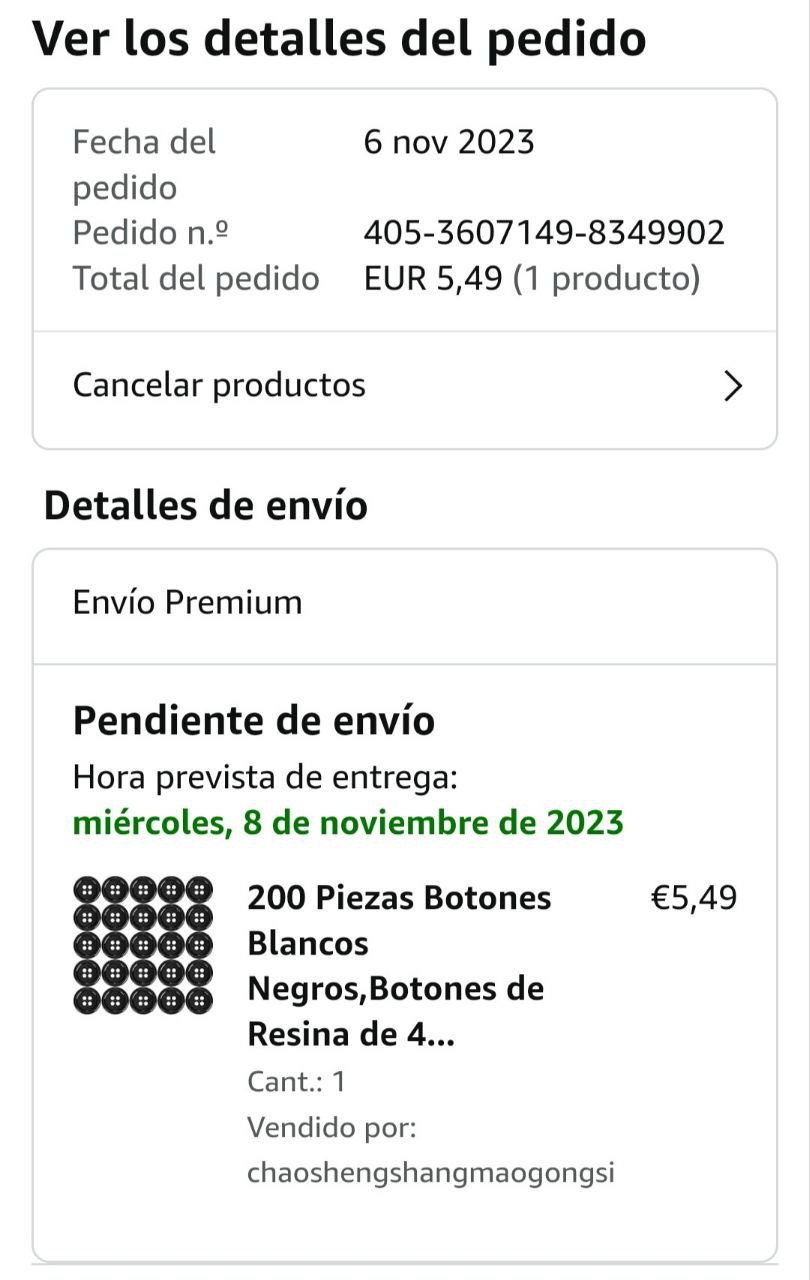Open the 200 Piezas Botones product title
Screen dimensions: 810x1280
[400, 965]
